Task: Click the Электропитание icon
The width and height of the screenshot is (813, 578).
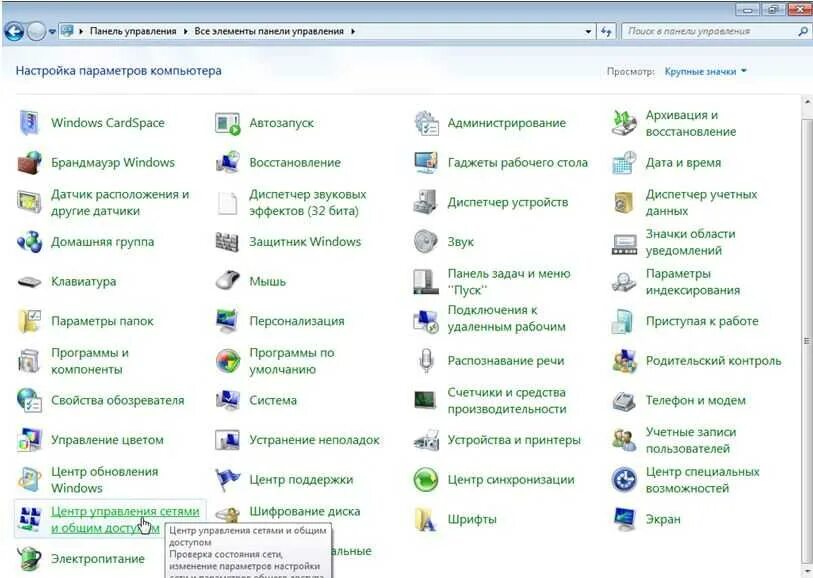Action: click(29, 559)
